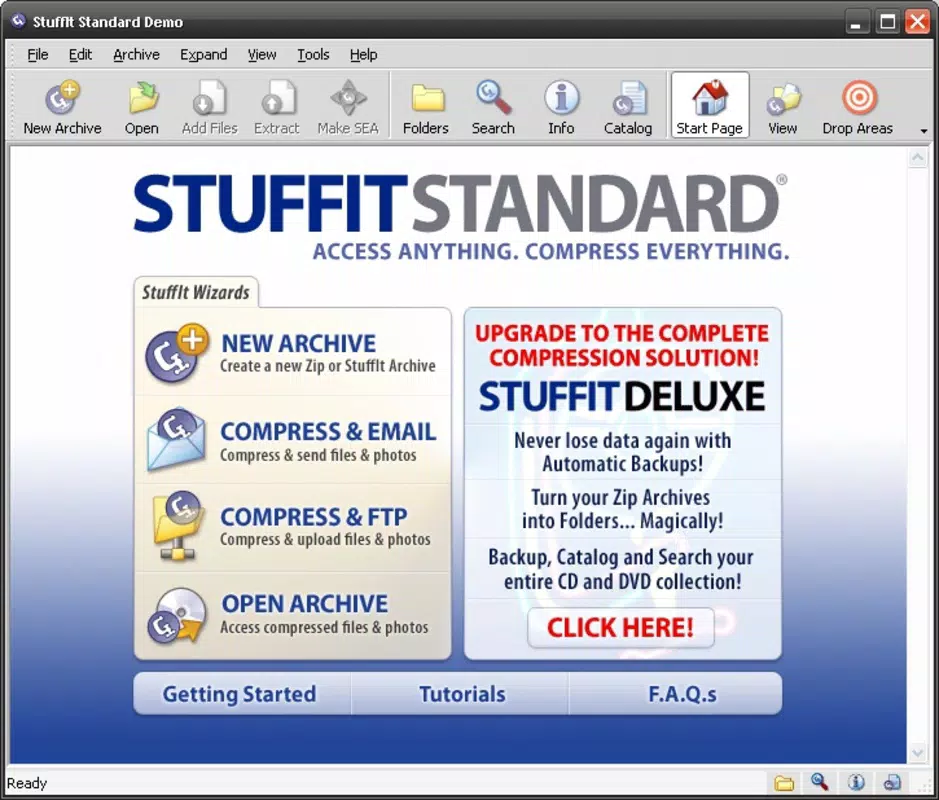Click the folder icon in status bar
The width and height of the screenshot is (939, 800).
pyautogui.click(x=783, y=782)
